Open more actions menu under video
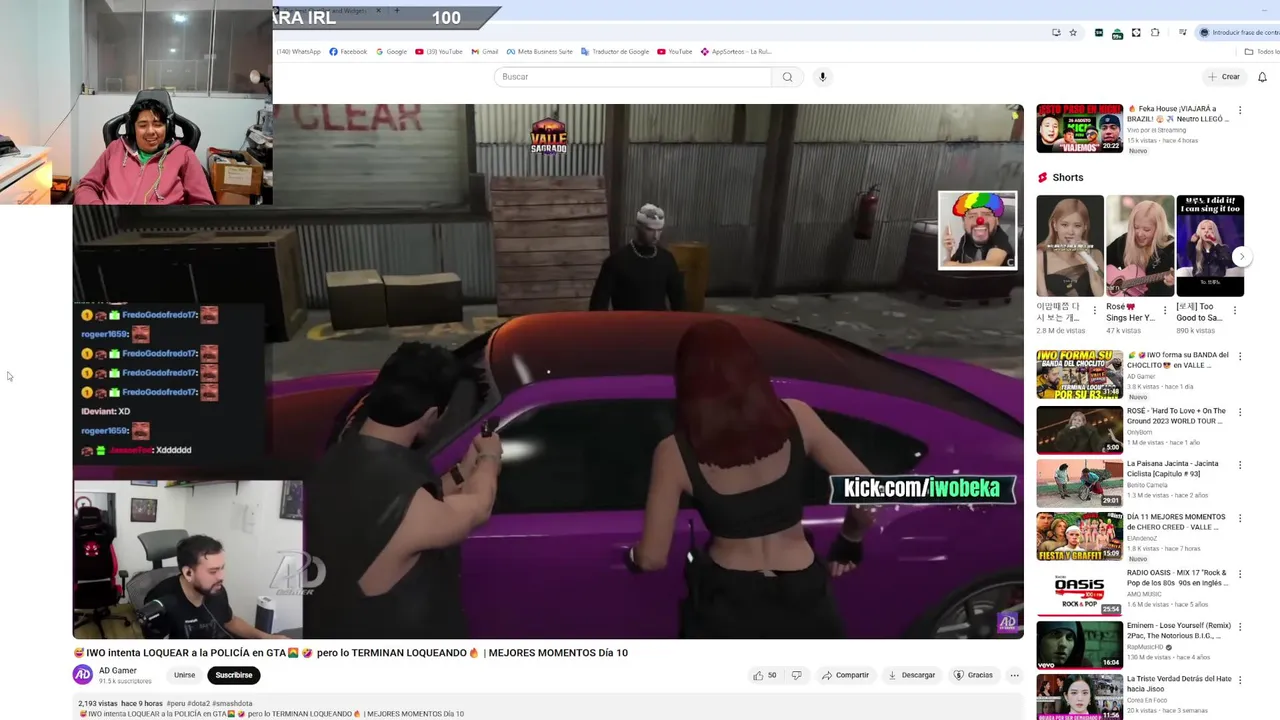1280x720 pixels. [x=1014, y=675]
